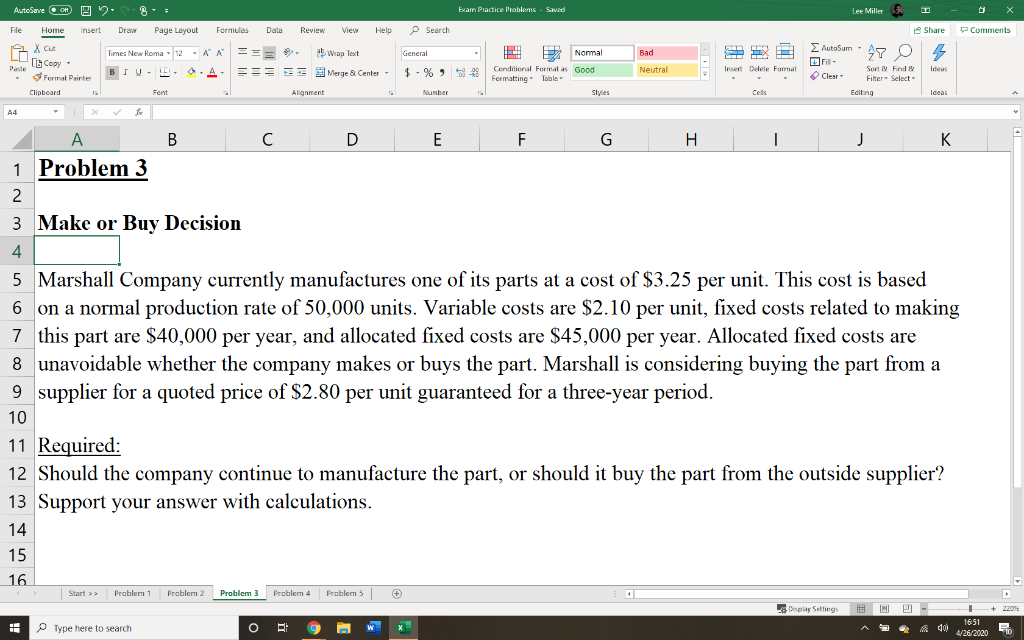Image resolution: width=1024 pixels, height=640 pixels.
Task: Expand the font color dropdown arrow
Action: point(222,72)
